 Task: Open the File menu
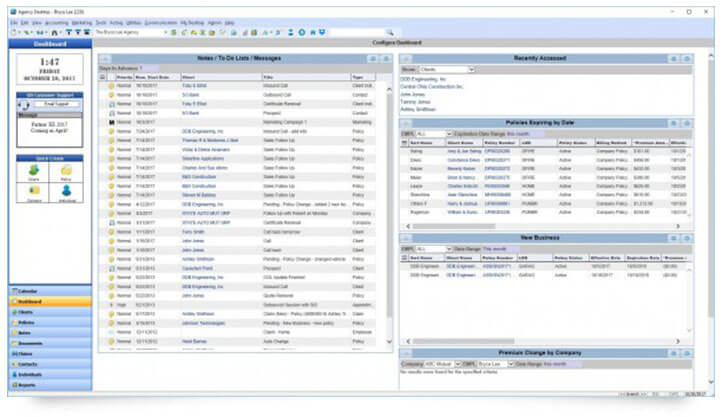click(14, 23)
